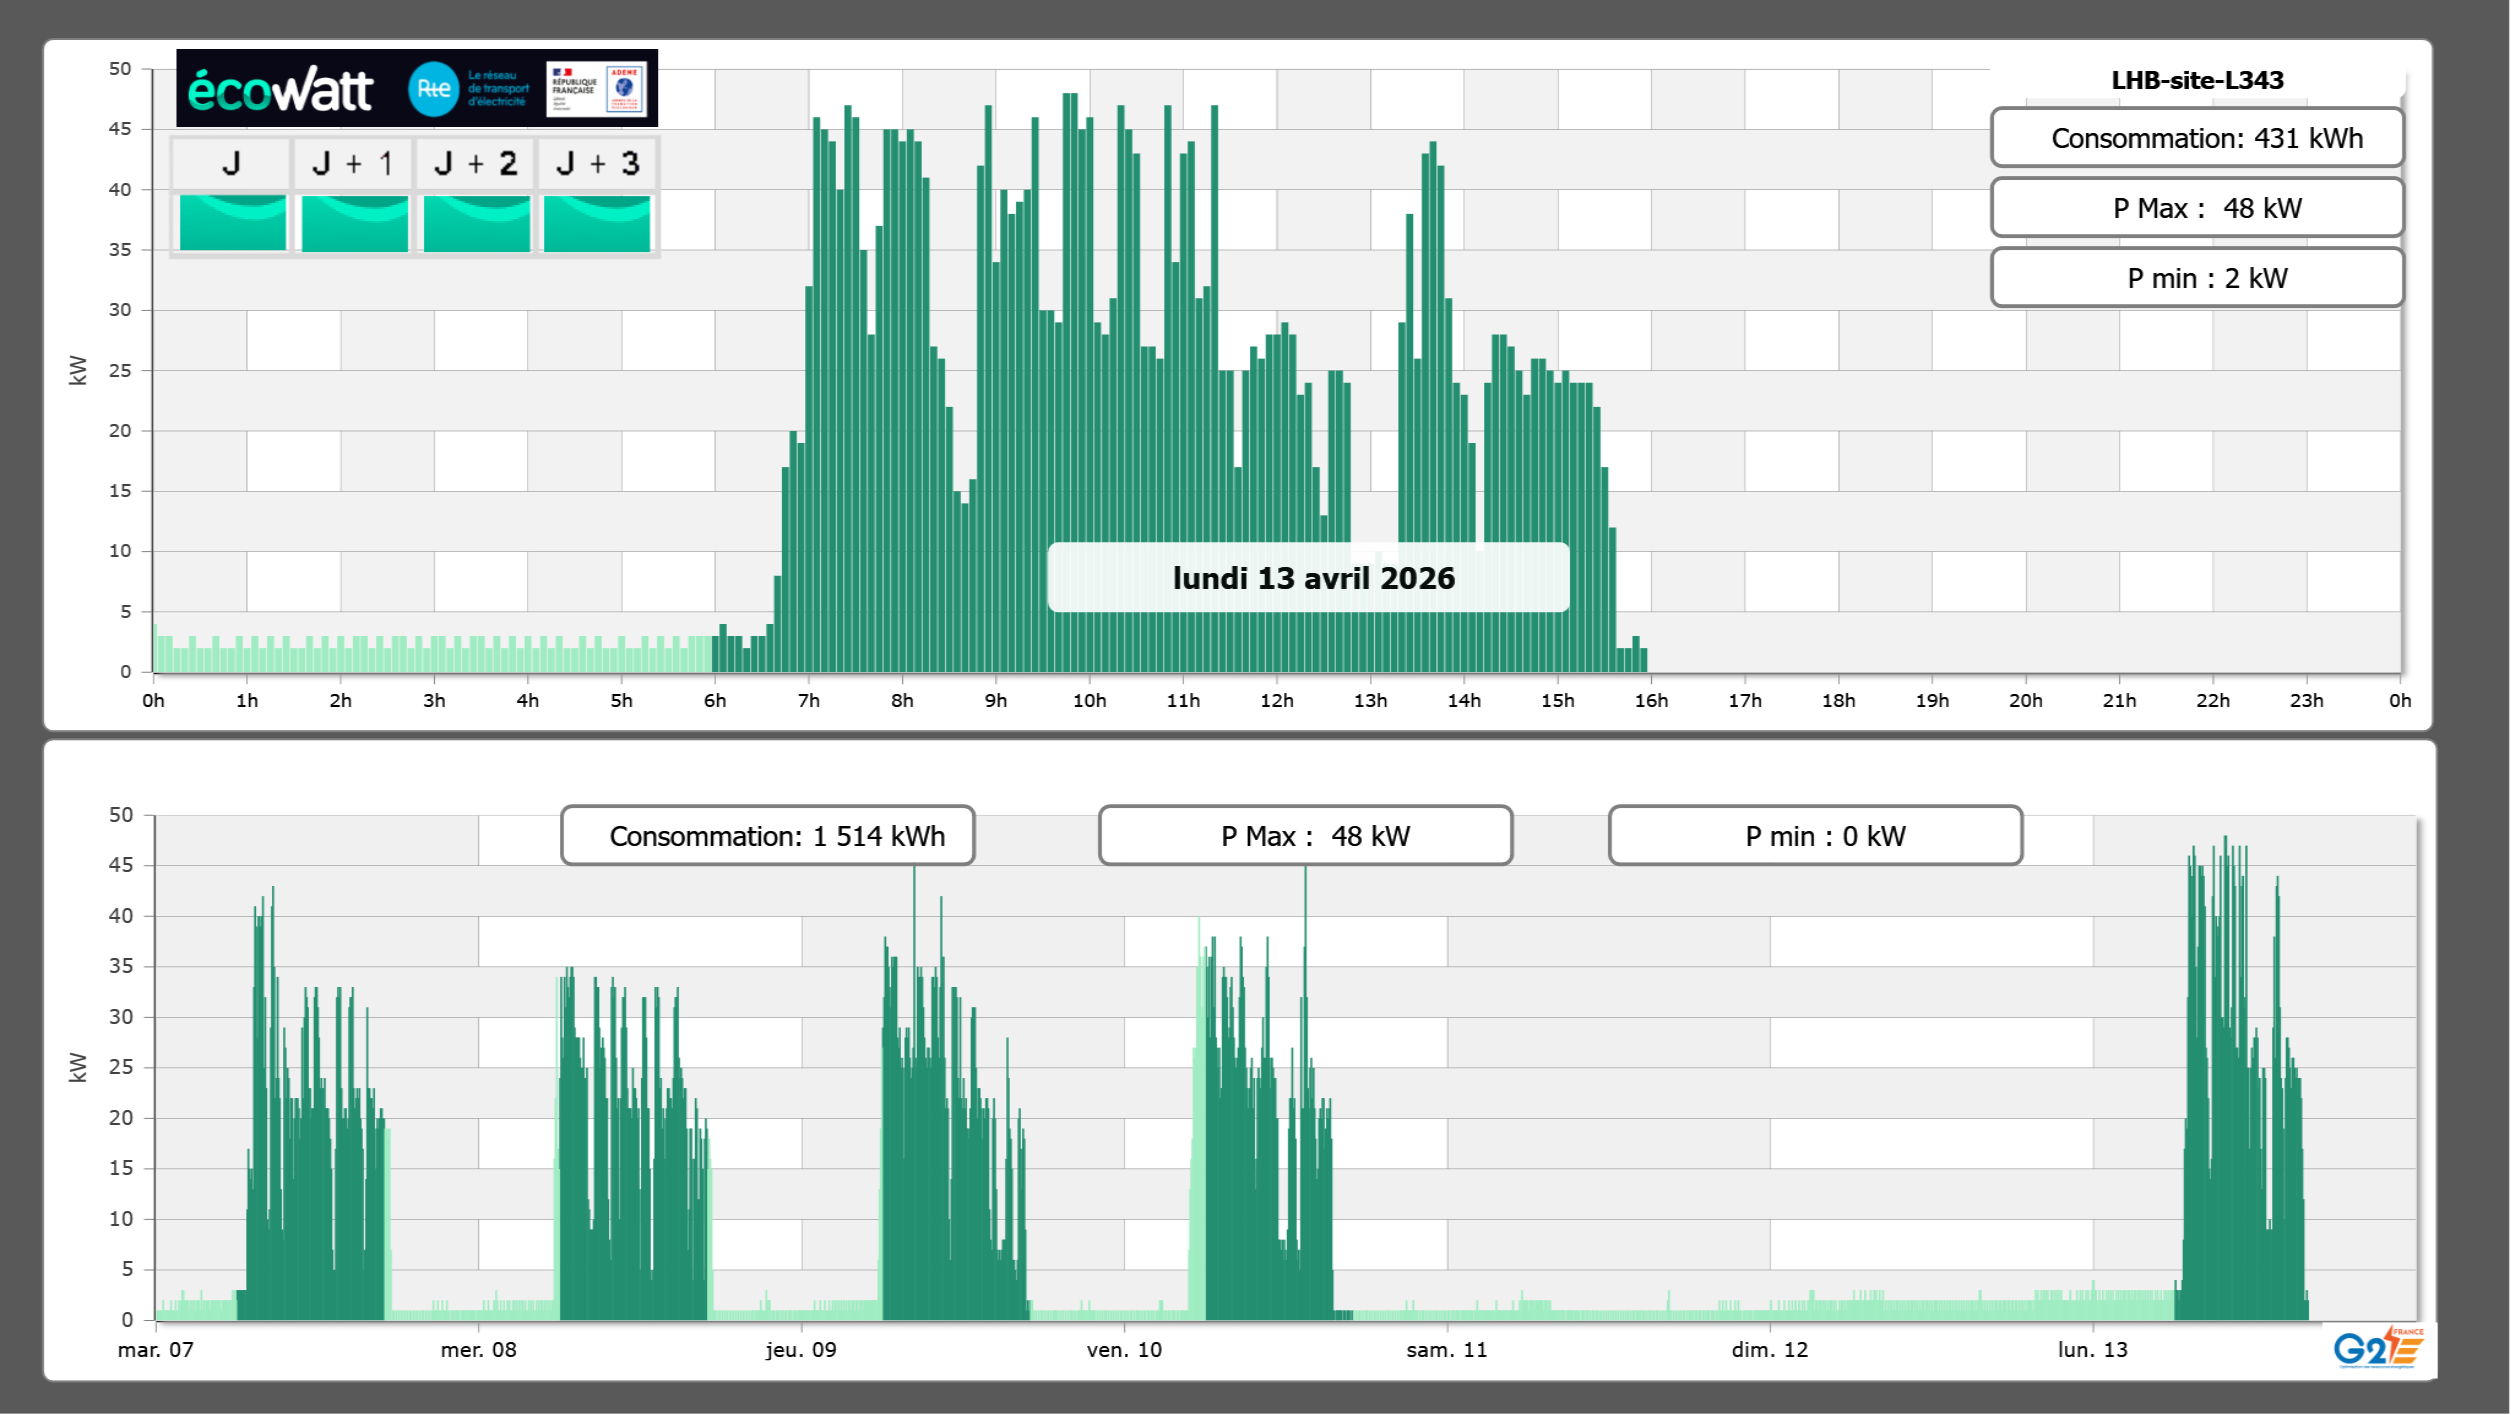Click the Consommation: 1 514 kWh box
The image size is (2511, 1415).
768,836
